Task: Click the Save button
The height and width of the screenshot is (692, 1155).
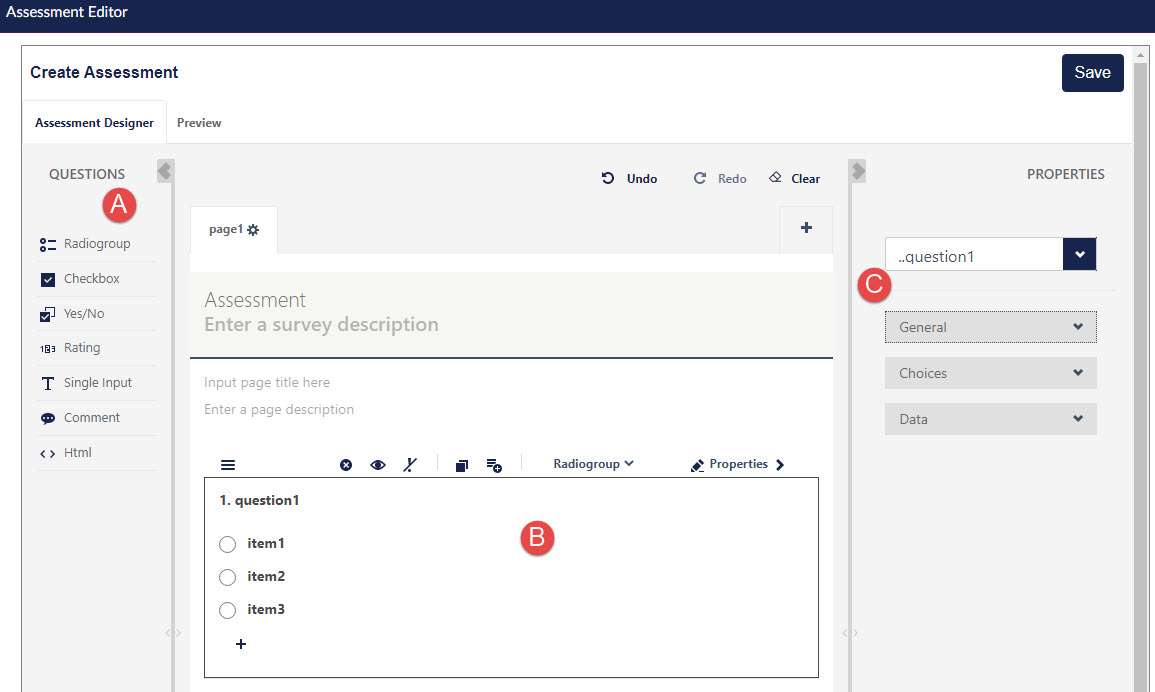Action: [x=1092, y=73]
